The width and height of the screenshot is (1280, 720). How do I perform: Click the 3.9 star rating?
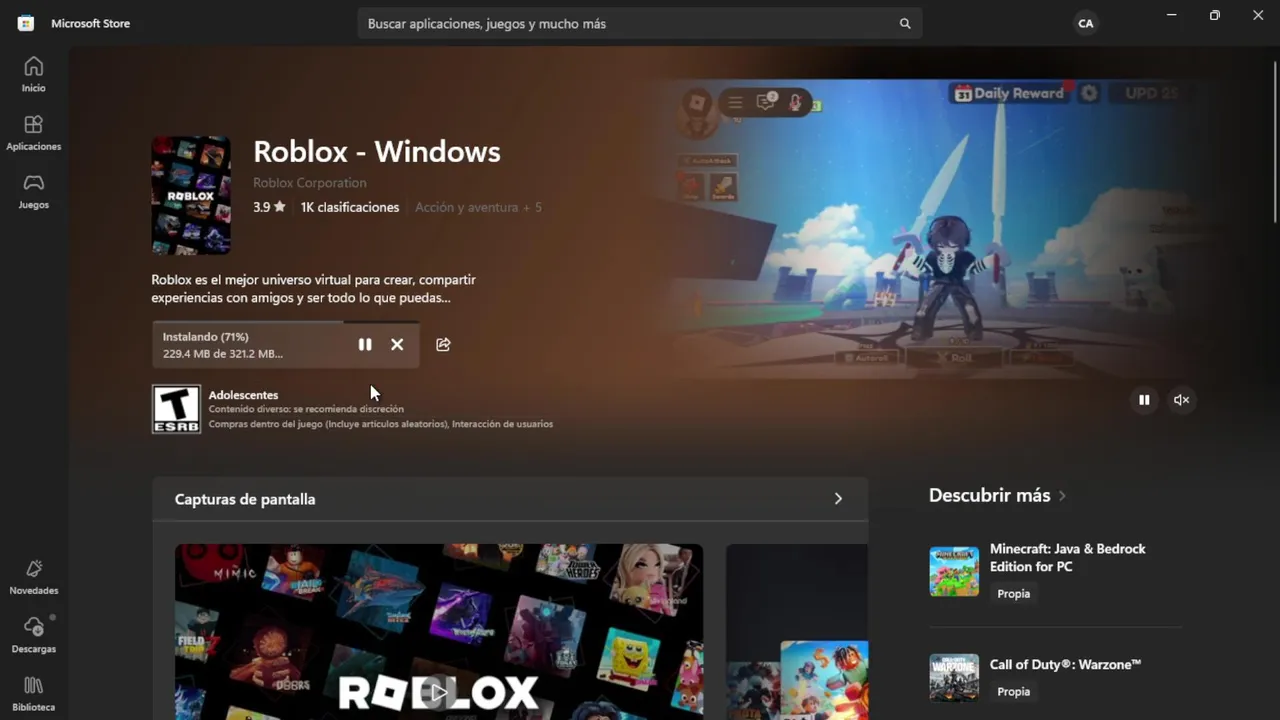(x=269, y=207)
